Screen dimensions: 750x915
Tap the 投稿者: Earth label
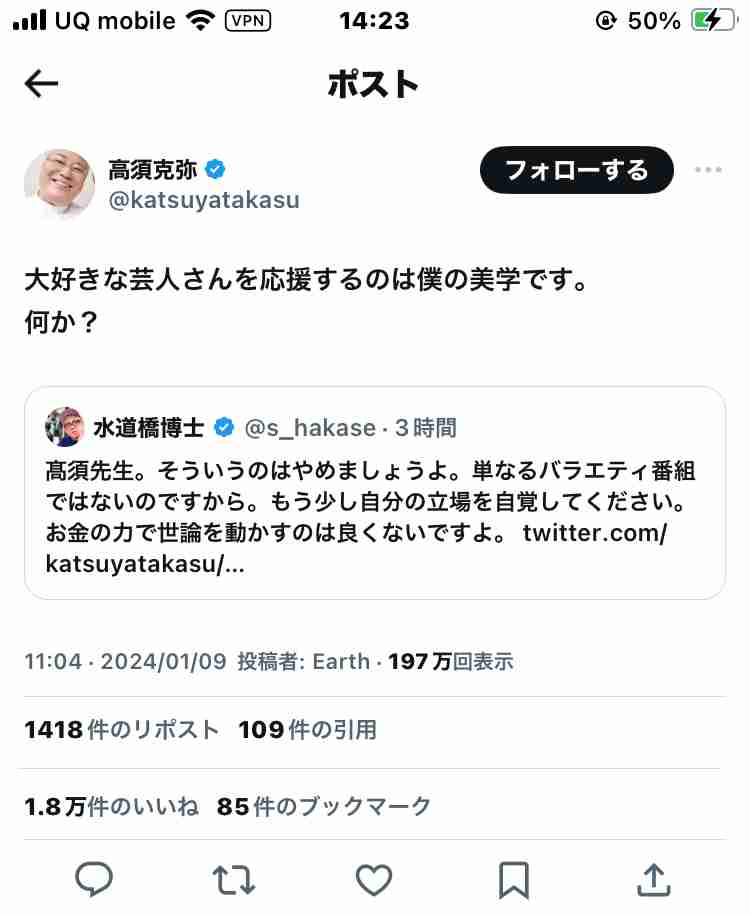click(304, 662)
